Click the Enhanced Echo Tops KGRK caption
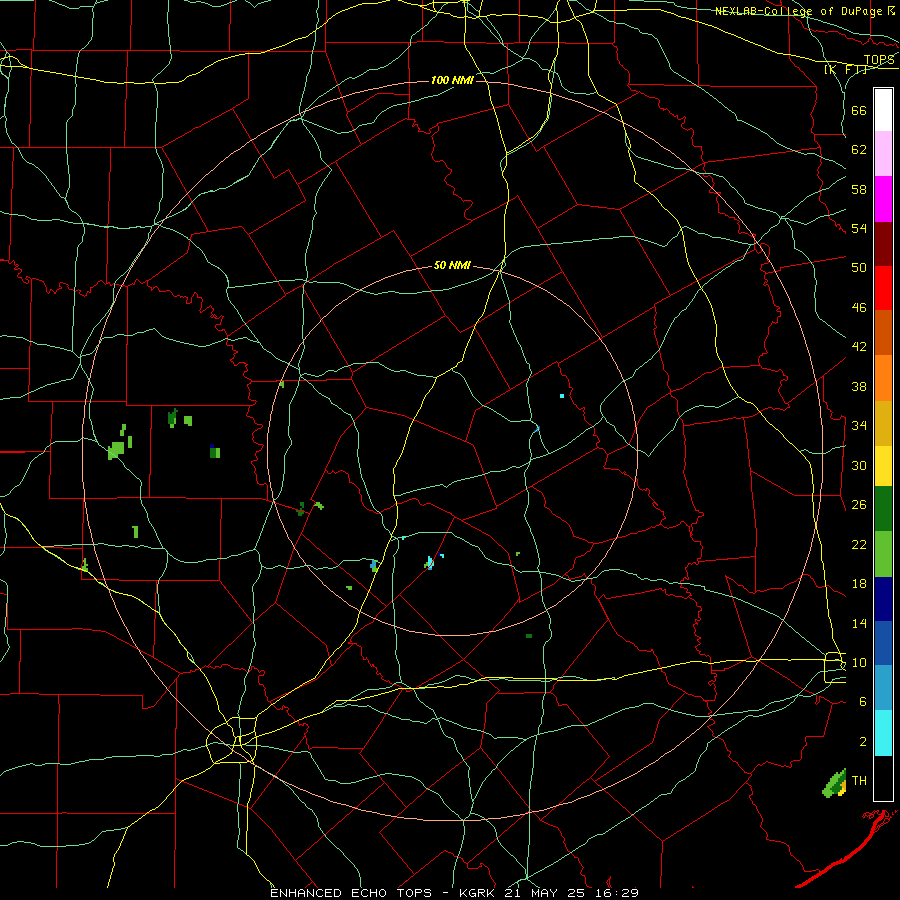This screenshot has width=900, height=900. 454,893
